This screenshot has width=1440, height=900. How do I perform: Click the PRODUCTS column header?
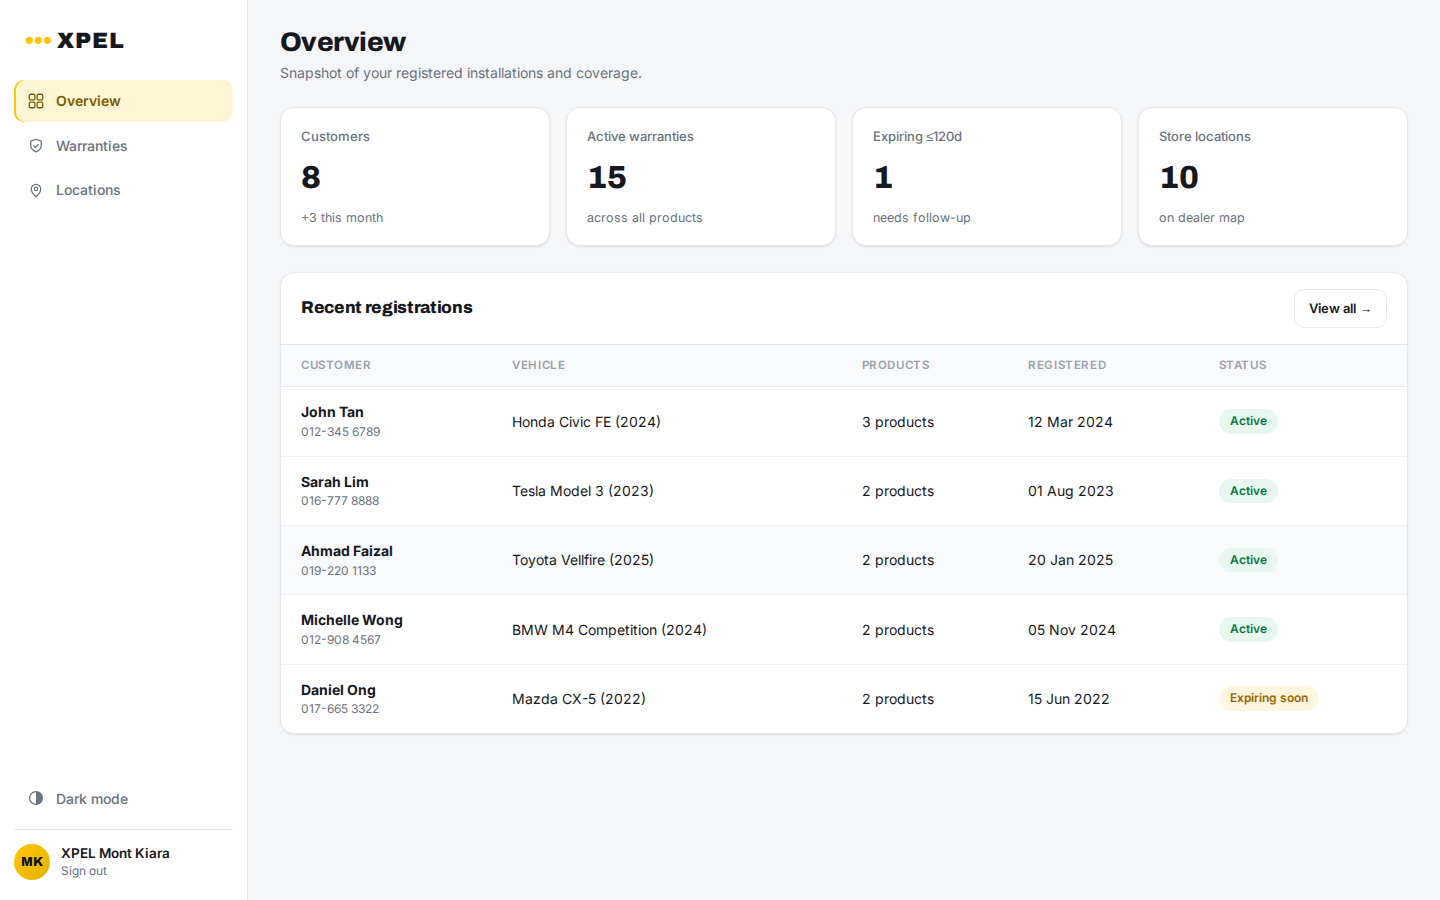(x=896, y=365)
